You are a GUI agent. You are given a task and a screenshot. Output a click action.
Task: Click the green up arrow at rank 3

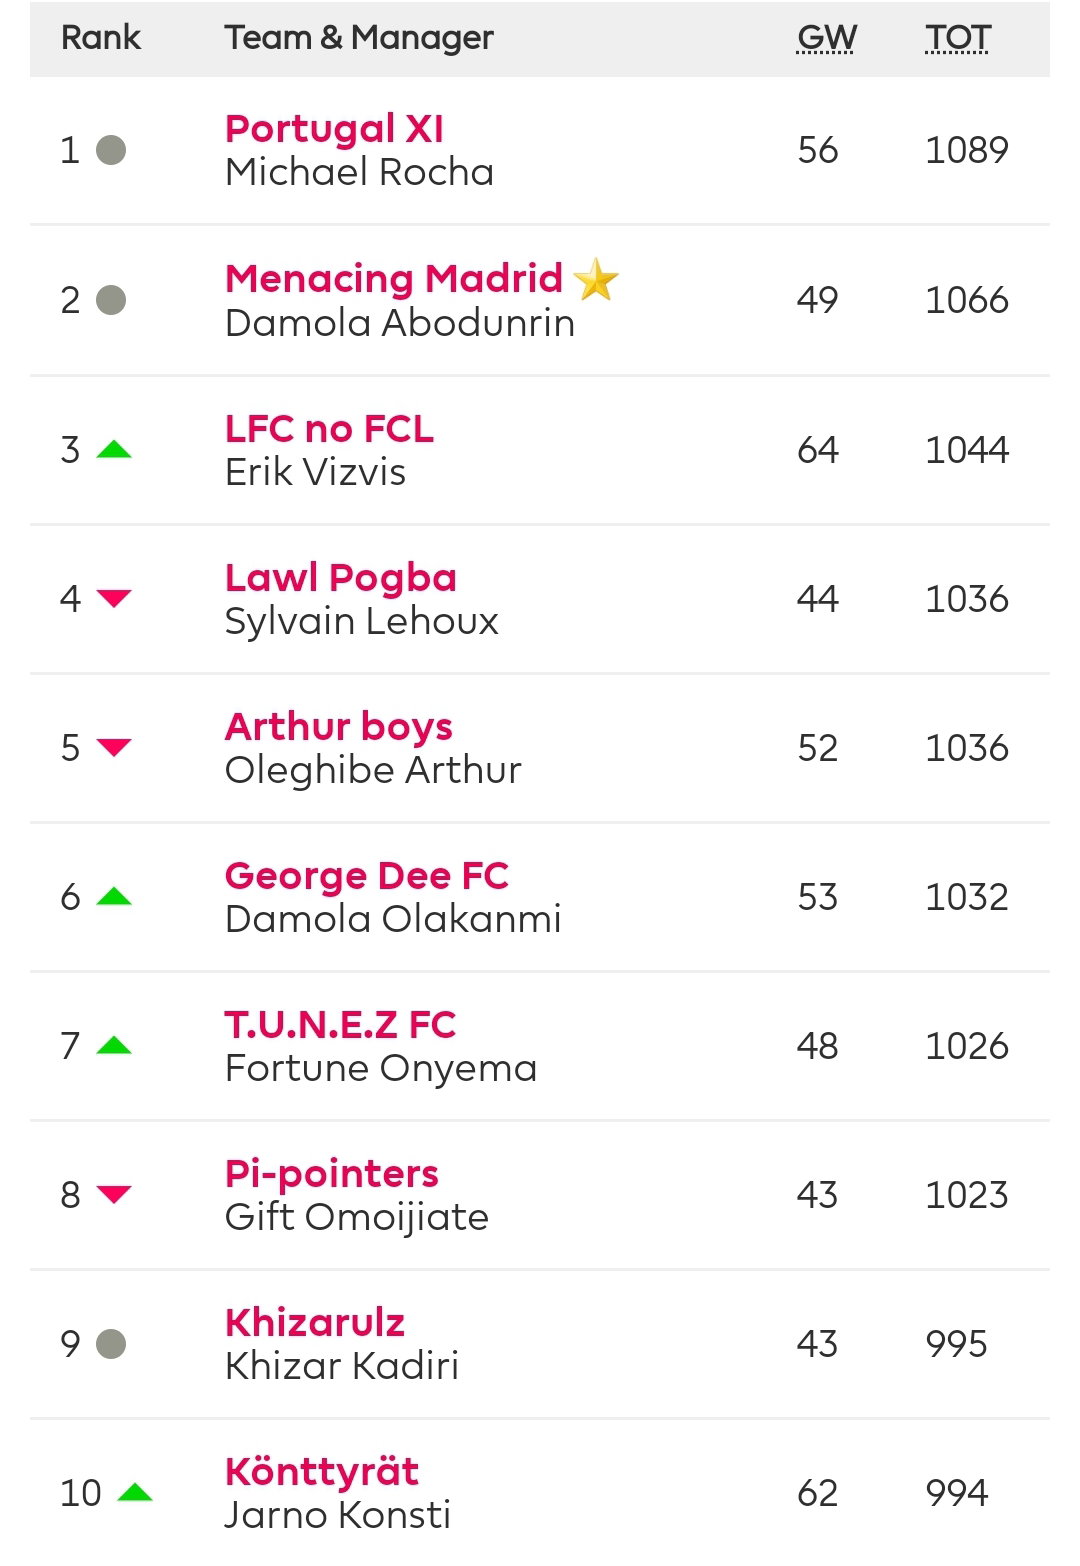pos(114,449)
